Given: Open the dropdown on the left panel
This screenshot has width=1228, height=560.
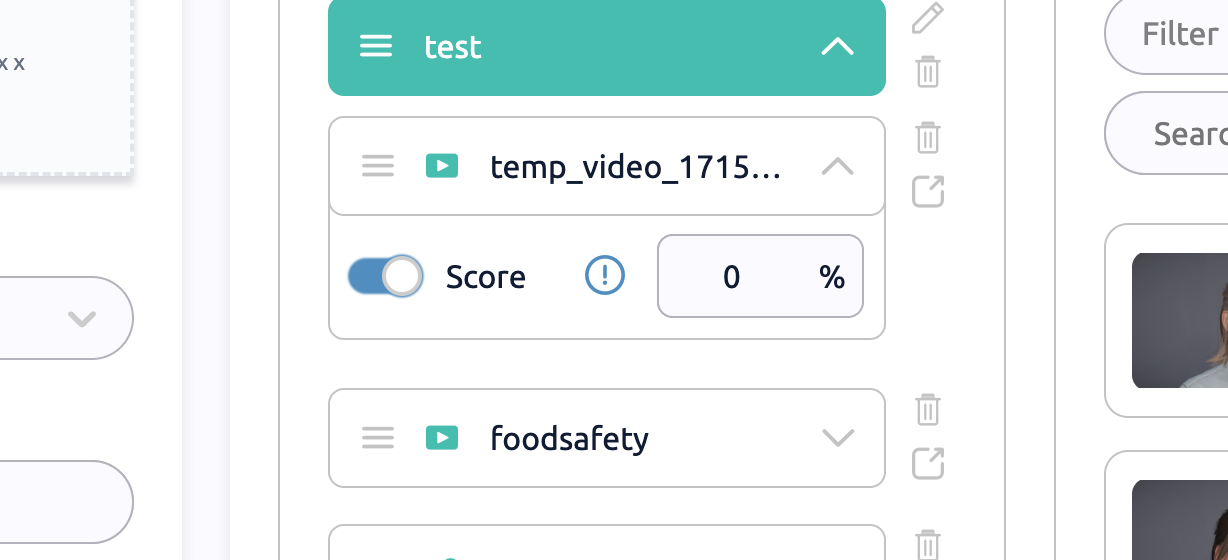Looking at the screenshot, I should coord(80,319).
